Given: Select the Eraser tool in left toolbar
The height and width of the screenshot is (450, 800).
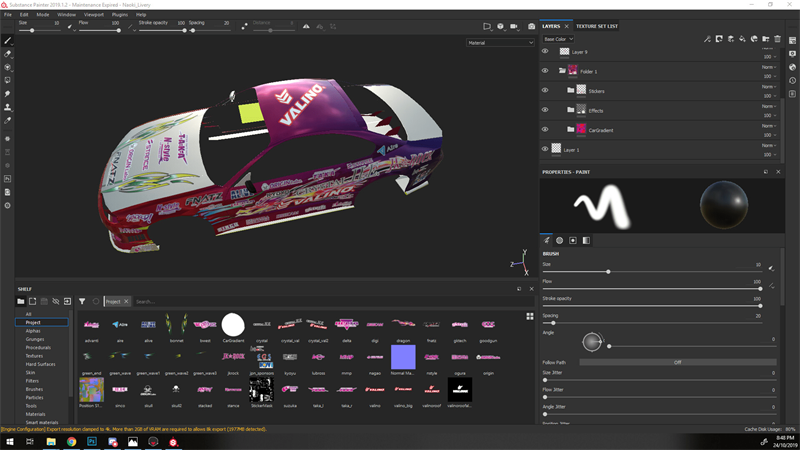Looking at the screenshot, I should point(8,54).
